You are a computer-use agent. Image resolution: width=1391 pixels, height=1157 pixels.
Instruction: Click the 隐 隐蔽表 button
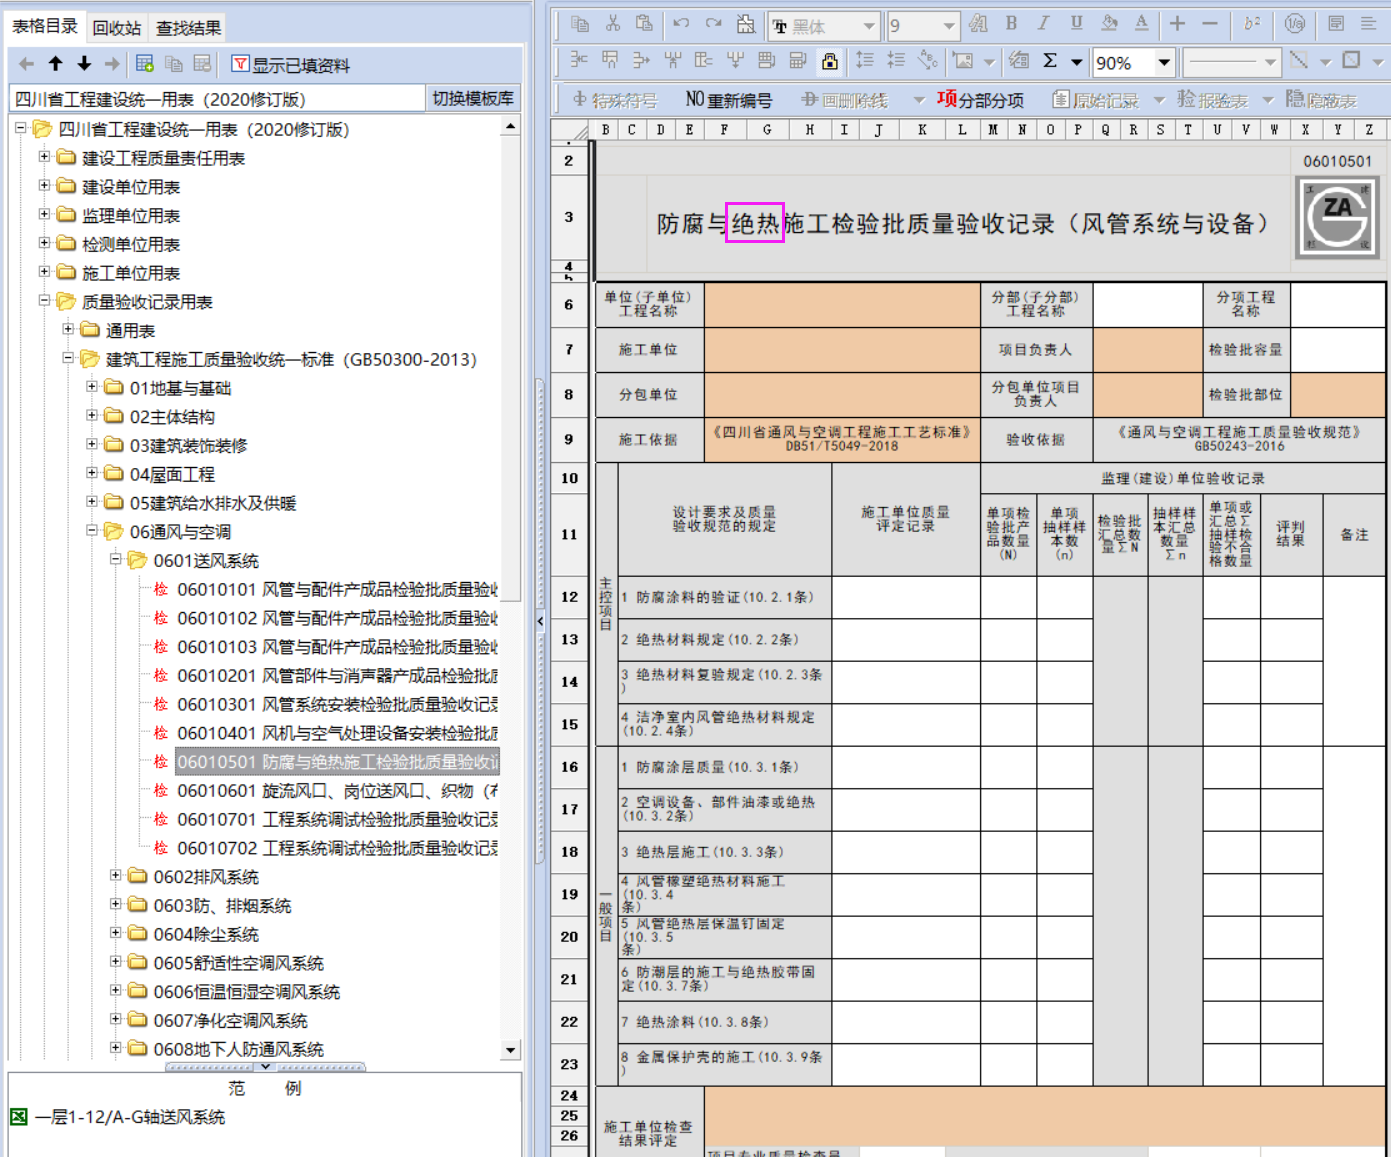pyautogui.click(x=1321, y=100)
